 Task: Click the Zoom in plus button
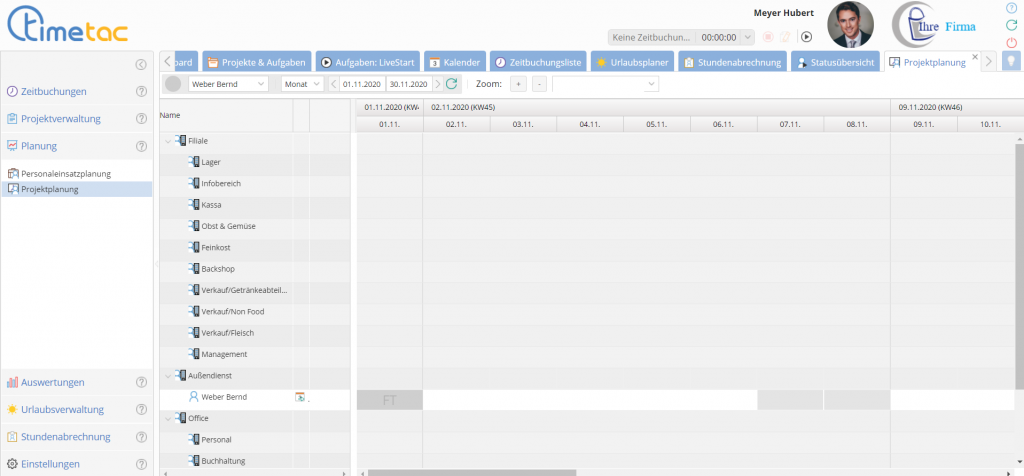[518, 84]
